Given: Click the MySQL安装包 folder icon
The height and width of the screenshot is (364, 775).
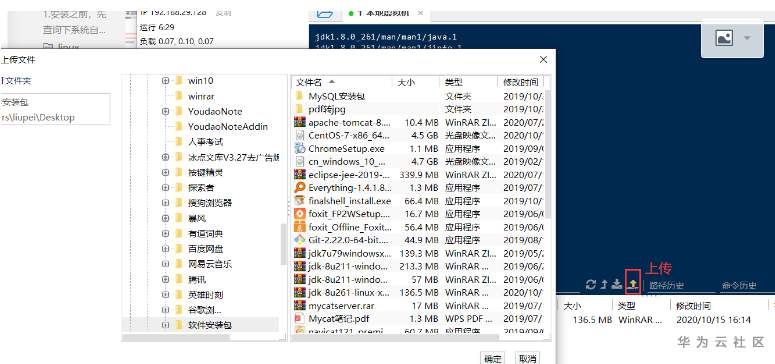Looking at the screenshot, I should pos(300,95).
